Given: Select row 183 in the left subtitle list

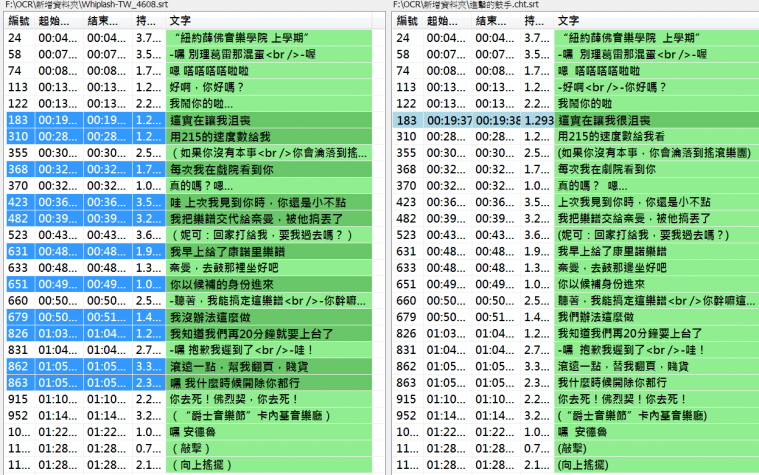Looking at the screenshot, I should 189,120.
